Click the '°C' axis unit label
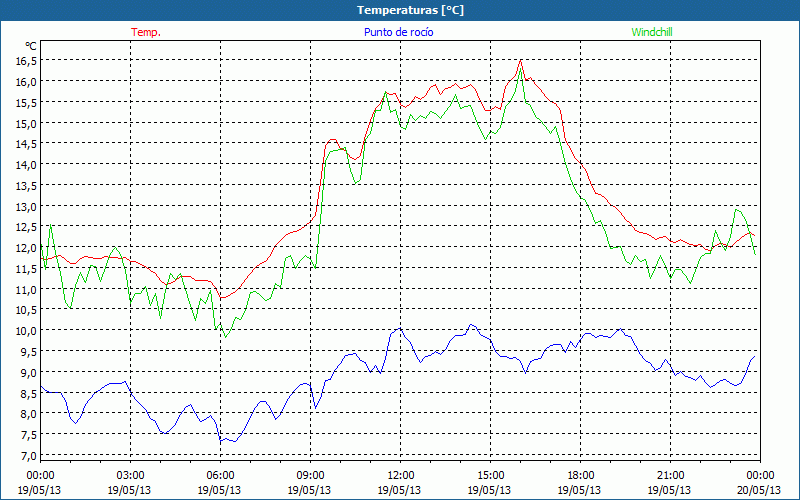Screen dimensions: 800x500 pos(31,46)
